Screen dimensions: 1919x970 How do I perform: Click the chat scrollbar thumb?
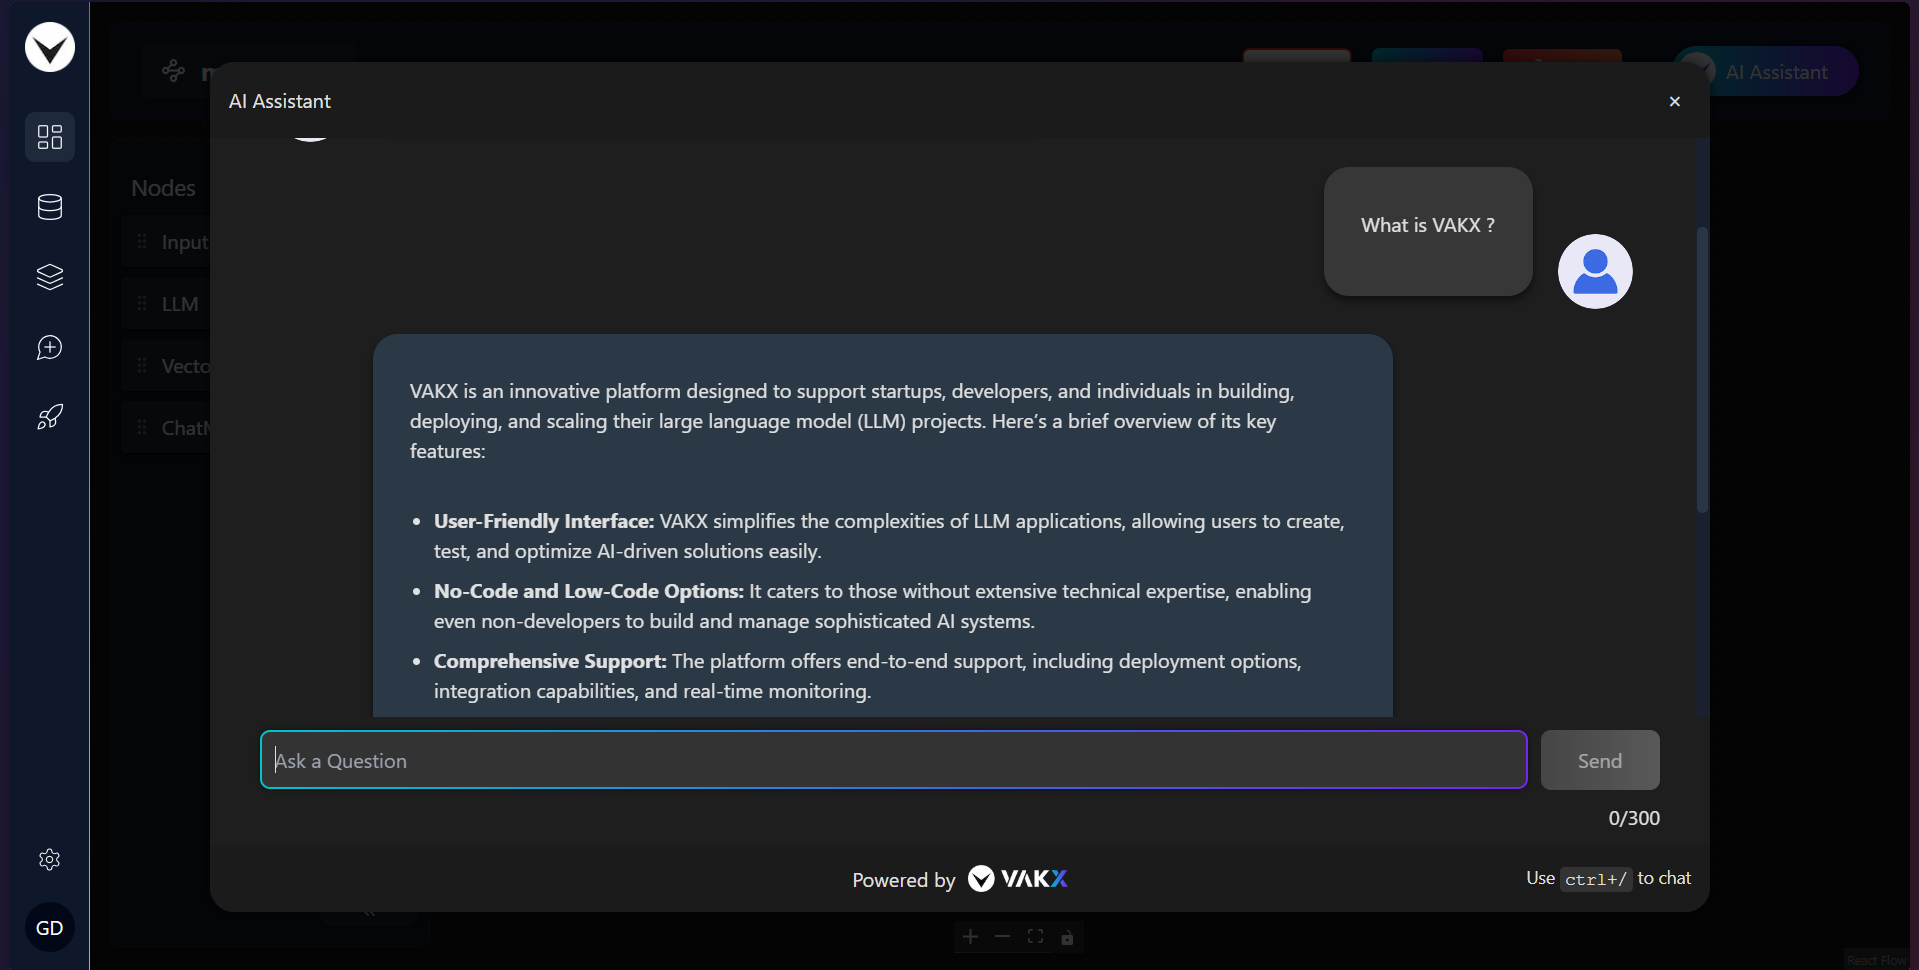point(1702,370)
